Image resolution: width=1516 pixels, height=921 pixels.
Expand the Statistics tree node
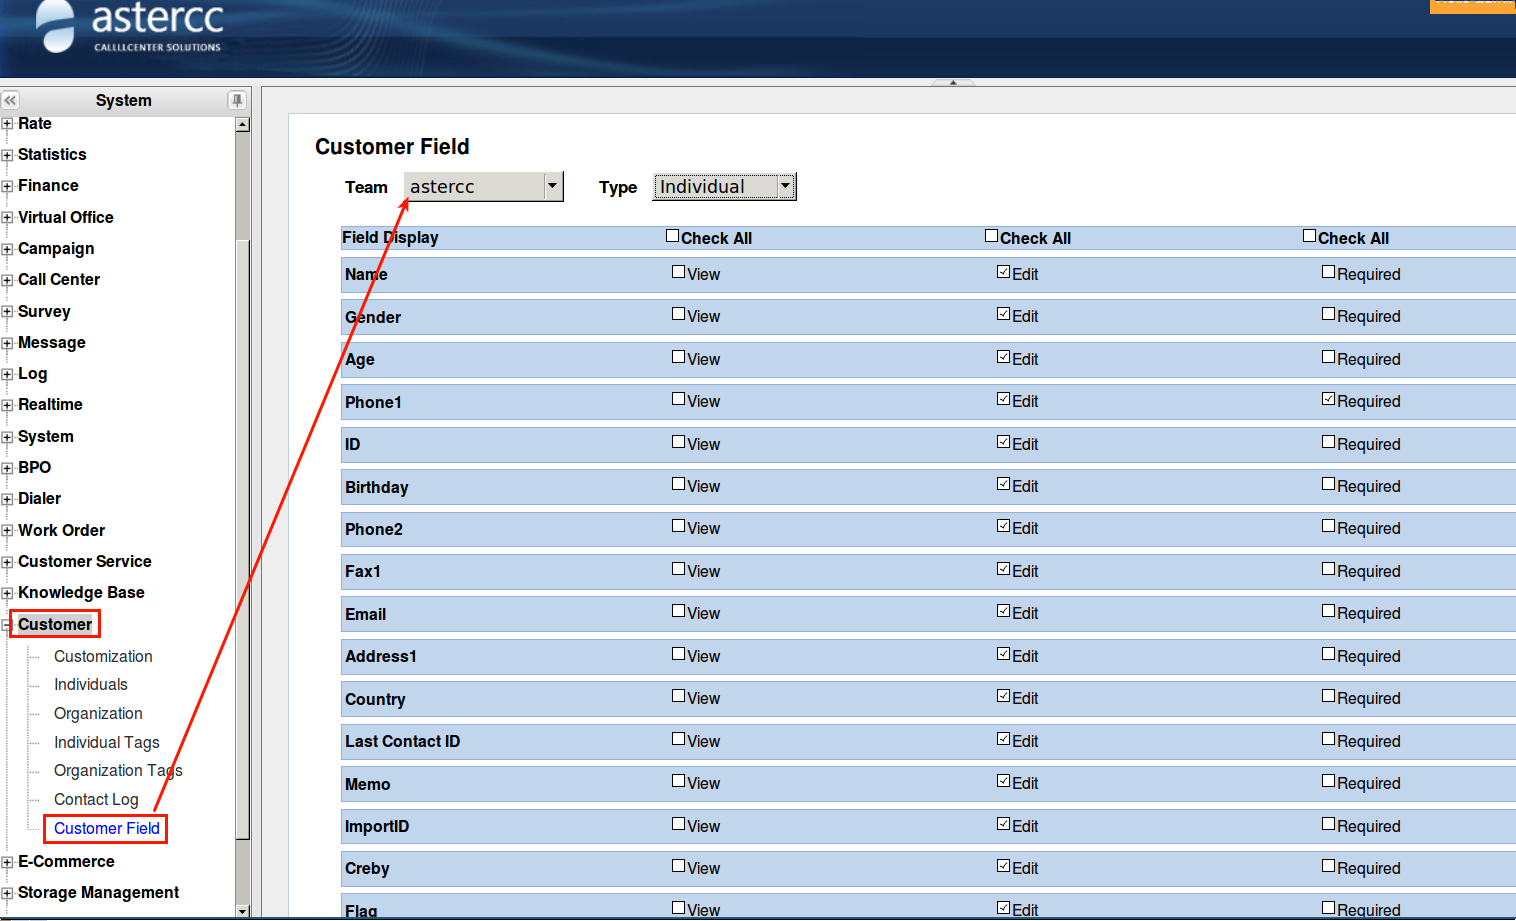[7, 155]
